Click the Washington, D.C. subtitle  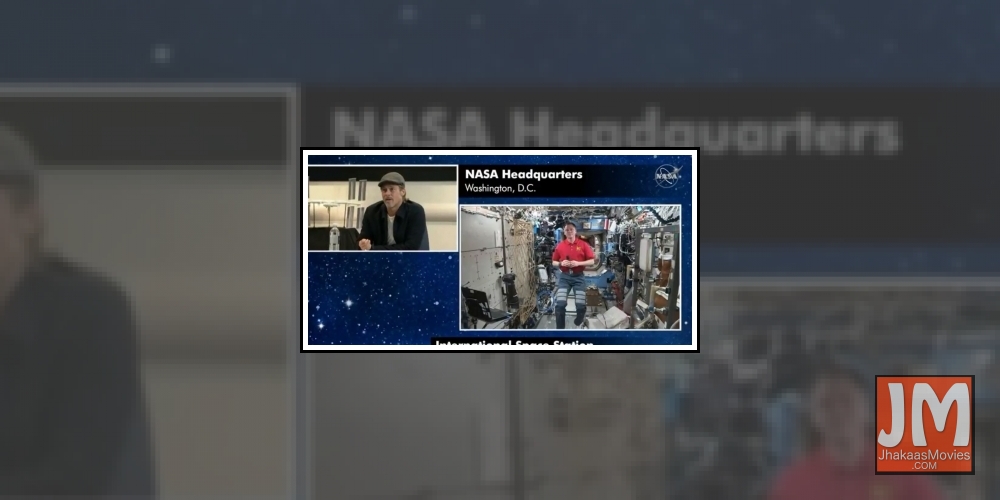(x=503, y=188)
